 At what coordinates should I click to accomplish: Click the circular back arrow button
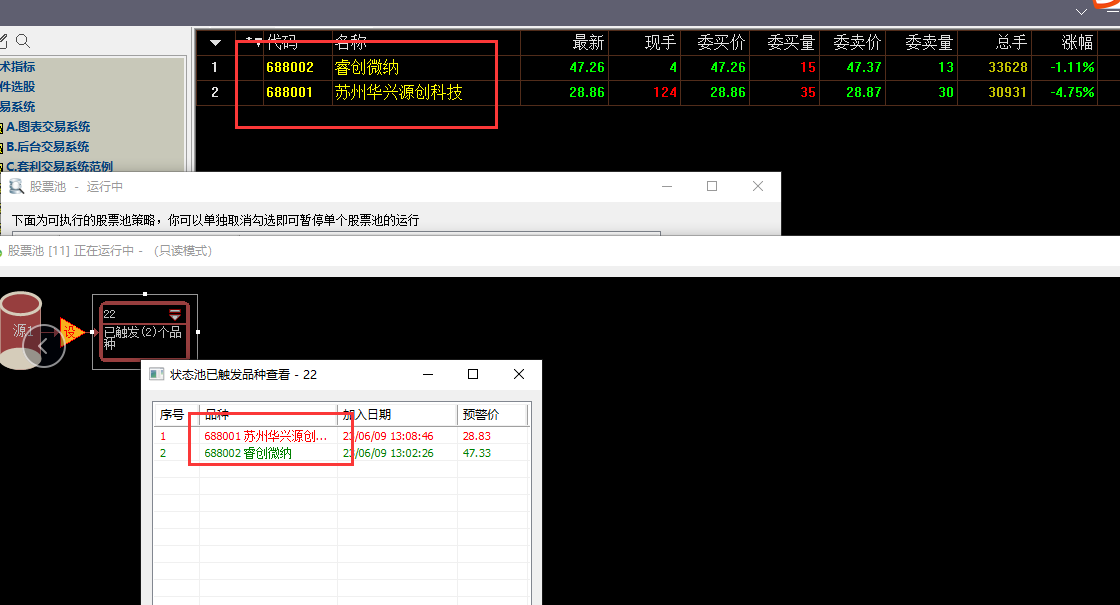pos(44,346)
